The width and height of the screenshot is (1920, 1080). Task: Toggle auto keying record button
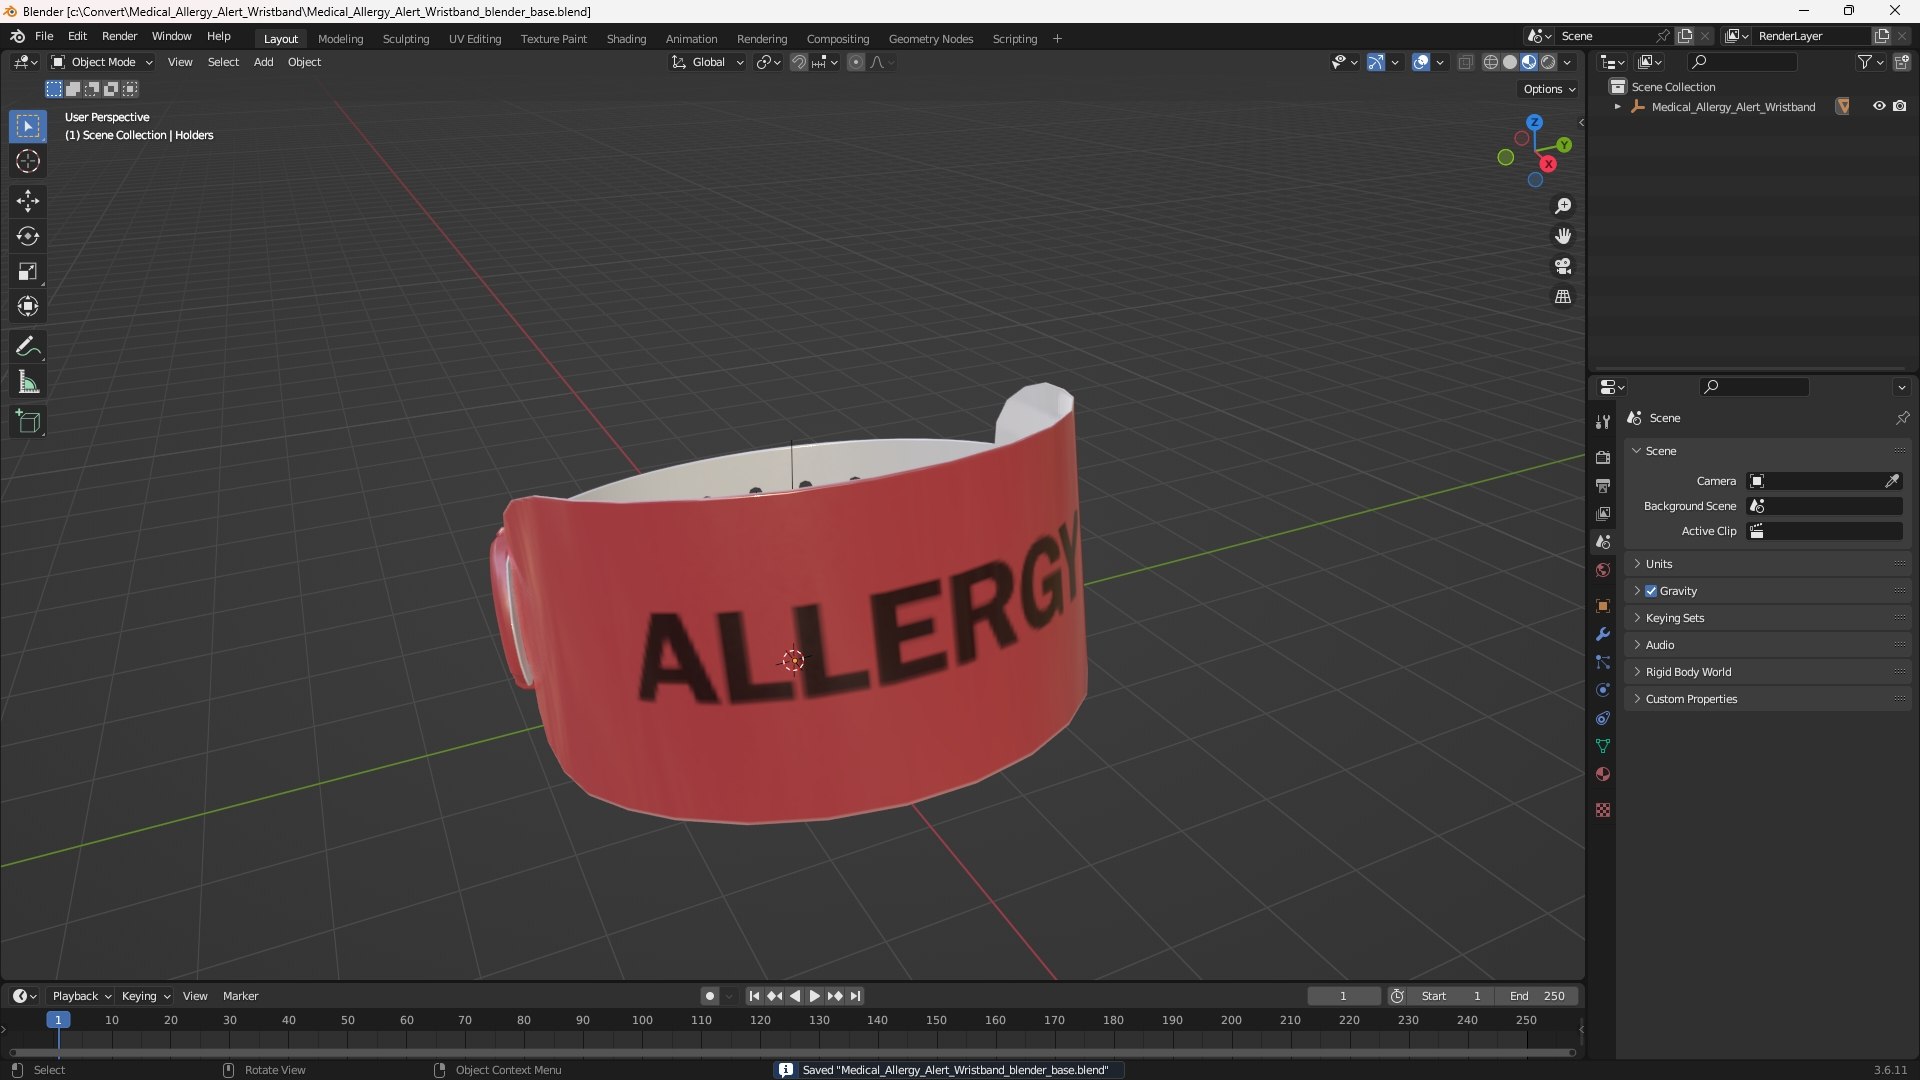[x=710, y=996]
